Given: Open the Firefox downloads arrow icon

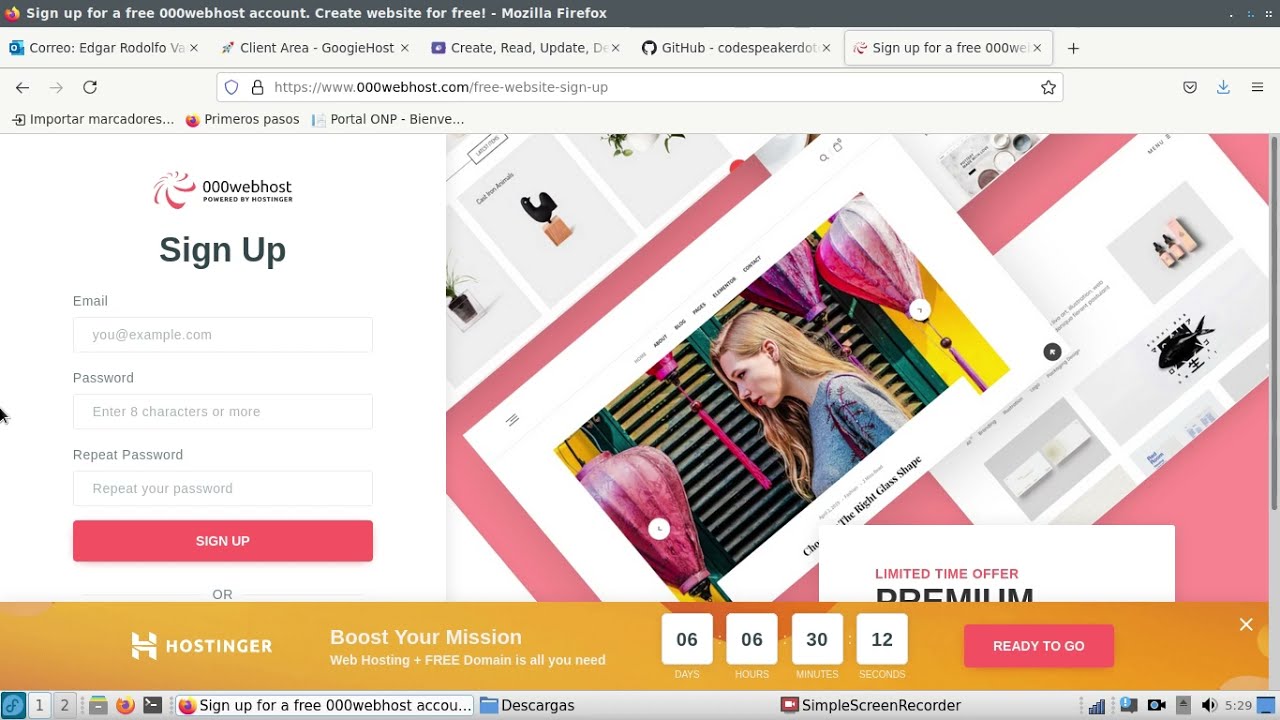Looking at the screenshot, I should [1223, 87].
